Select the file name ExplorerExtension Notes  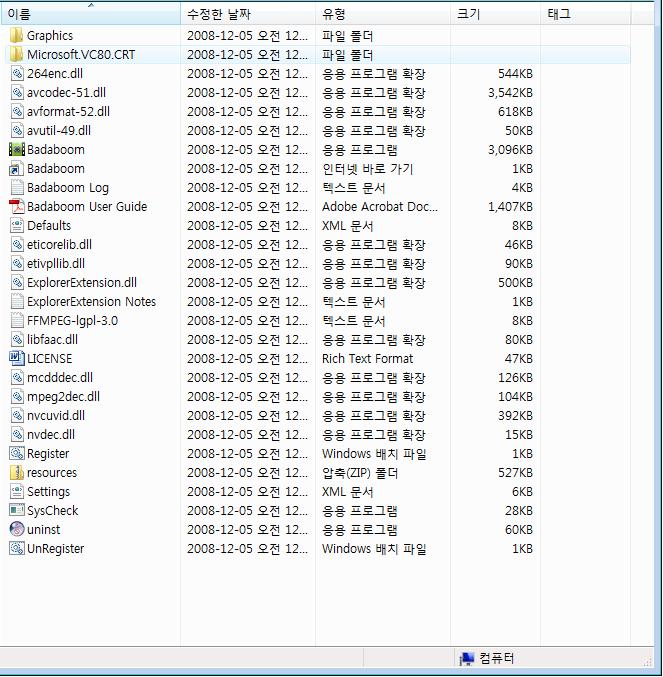point(91,302)
